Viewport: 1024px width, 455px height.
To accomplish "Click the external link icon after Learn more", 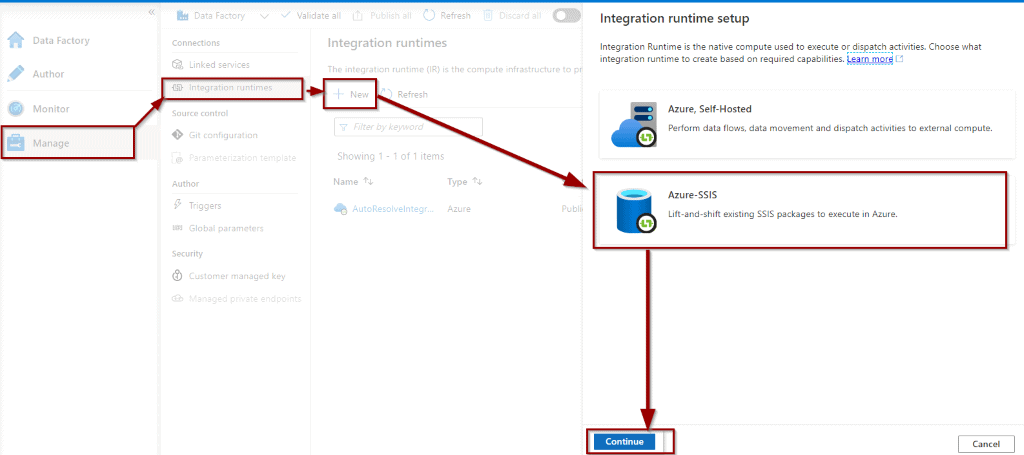I will (899, 59).
